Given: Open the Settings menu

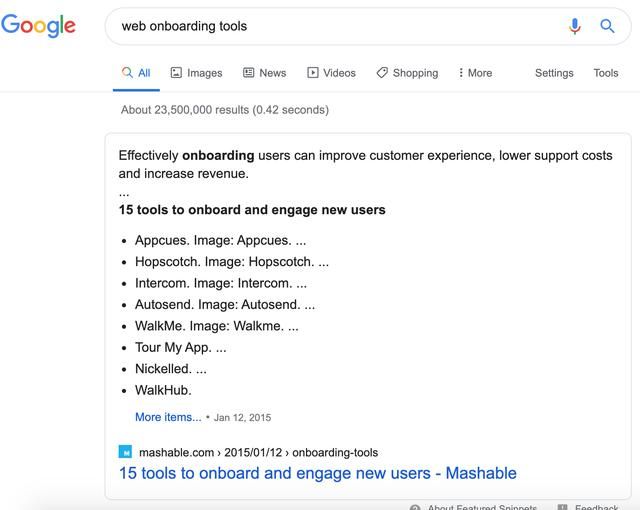Looking at the screenshot, I should [x=554, y=73].
